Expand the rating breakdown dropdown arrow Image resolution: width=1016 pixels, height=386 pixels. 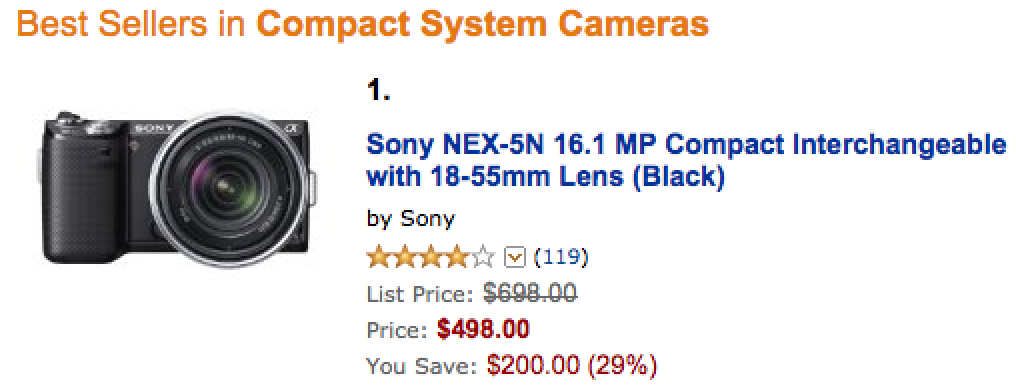(x=513, y=258)
